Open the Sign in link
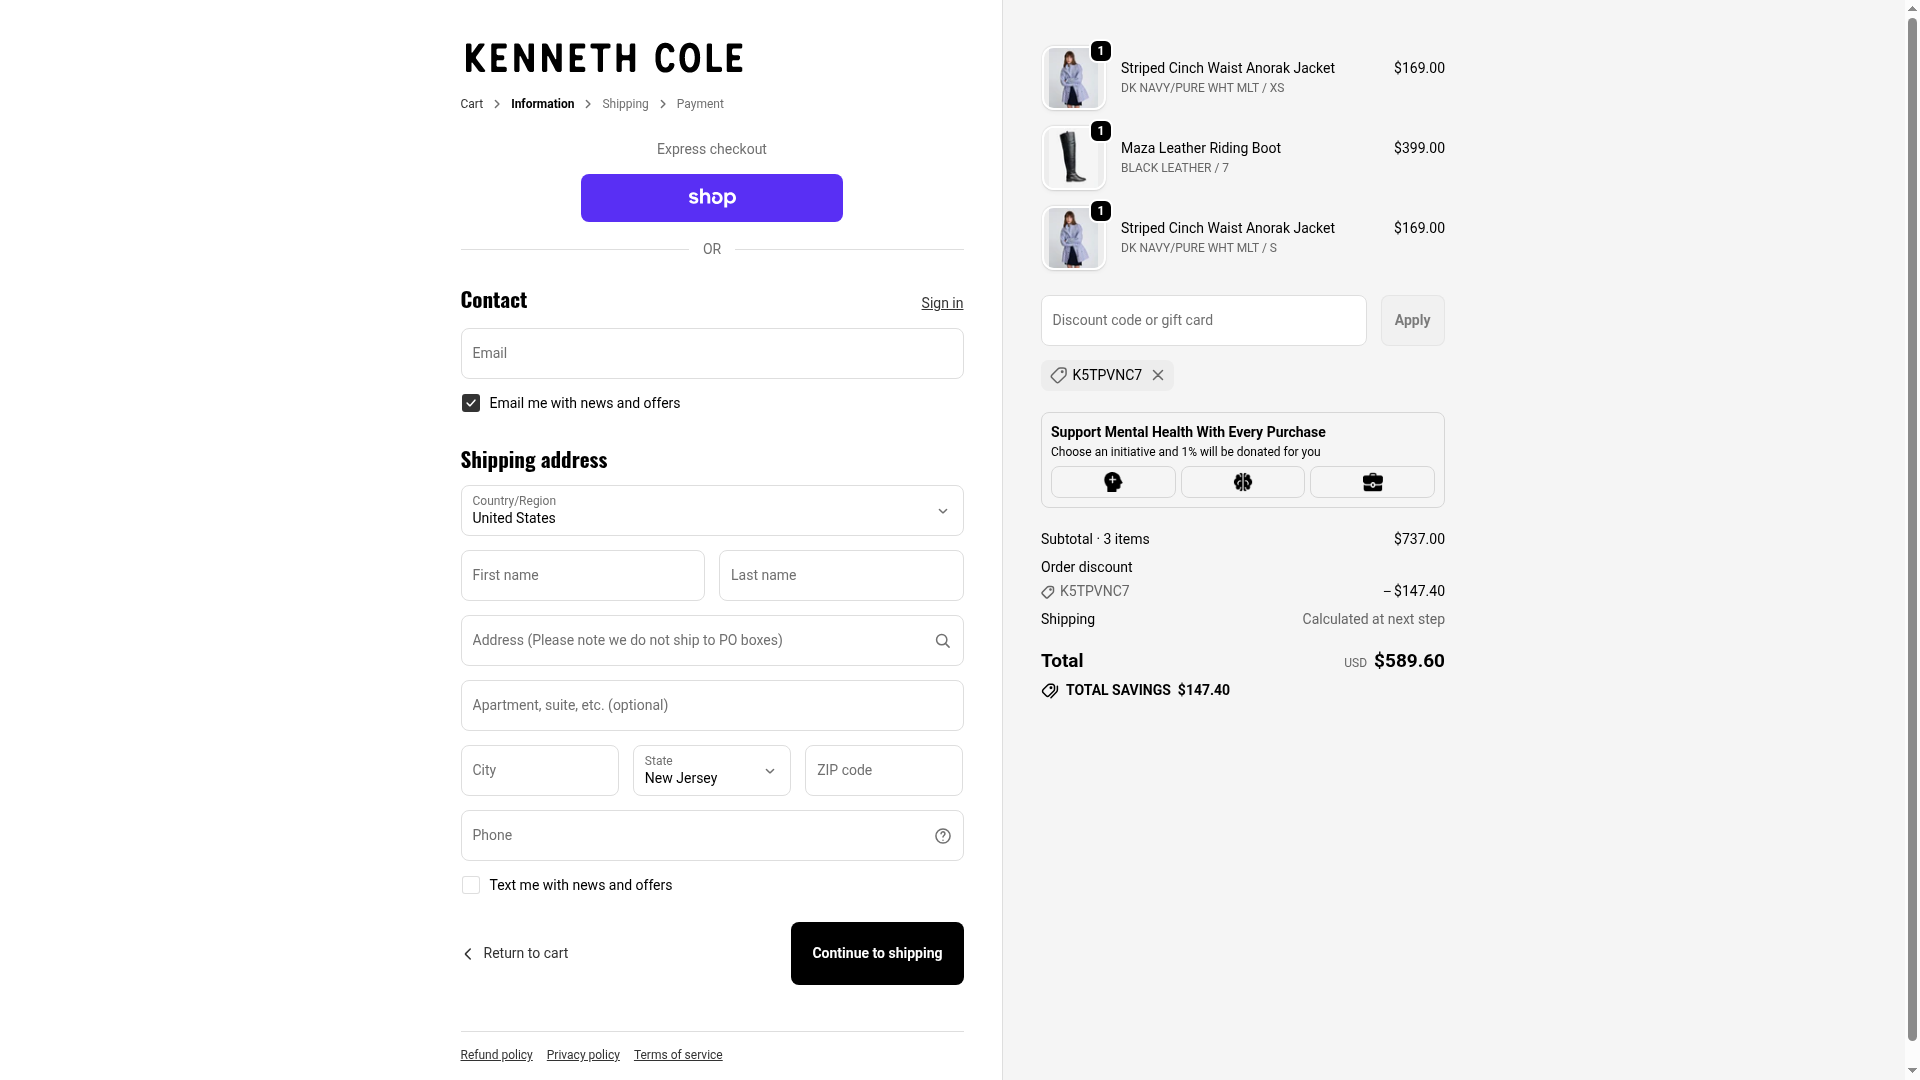1920x1080 pixels. [942, 303]
